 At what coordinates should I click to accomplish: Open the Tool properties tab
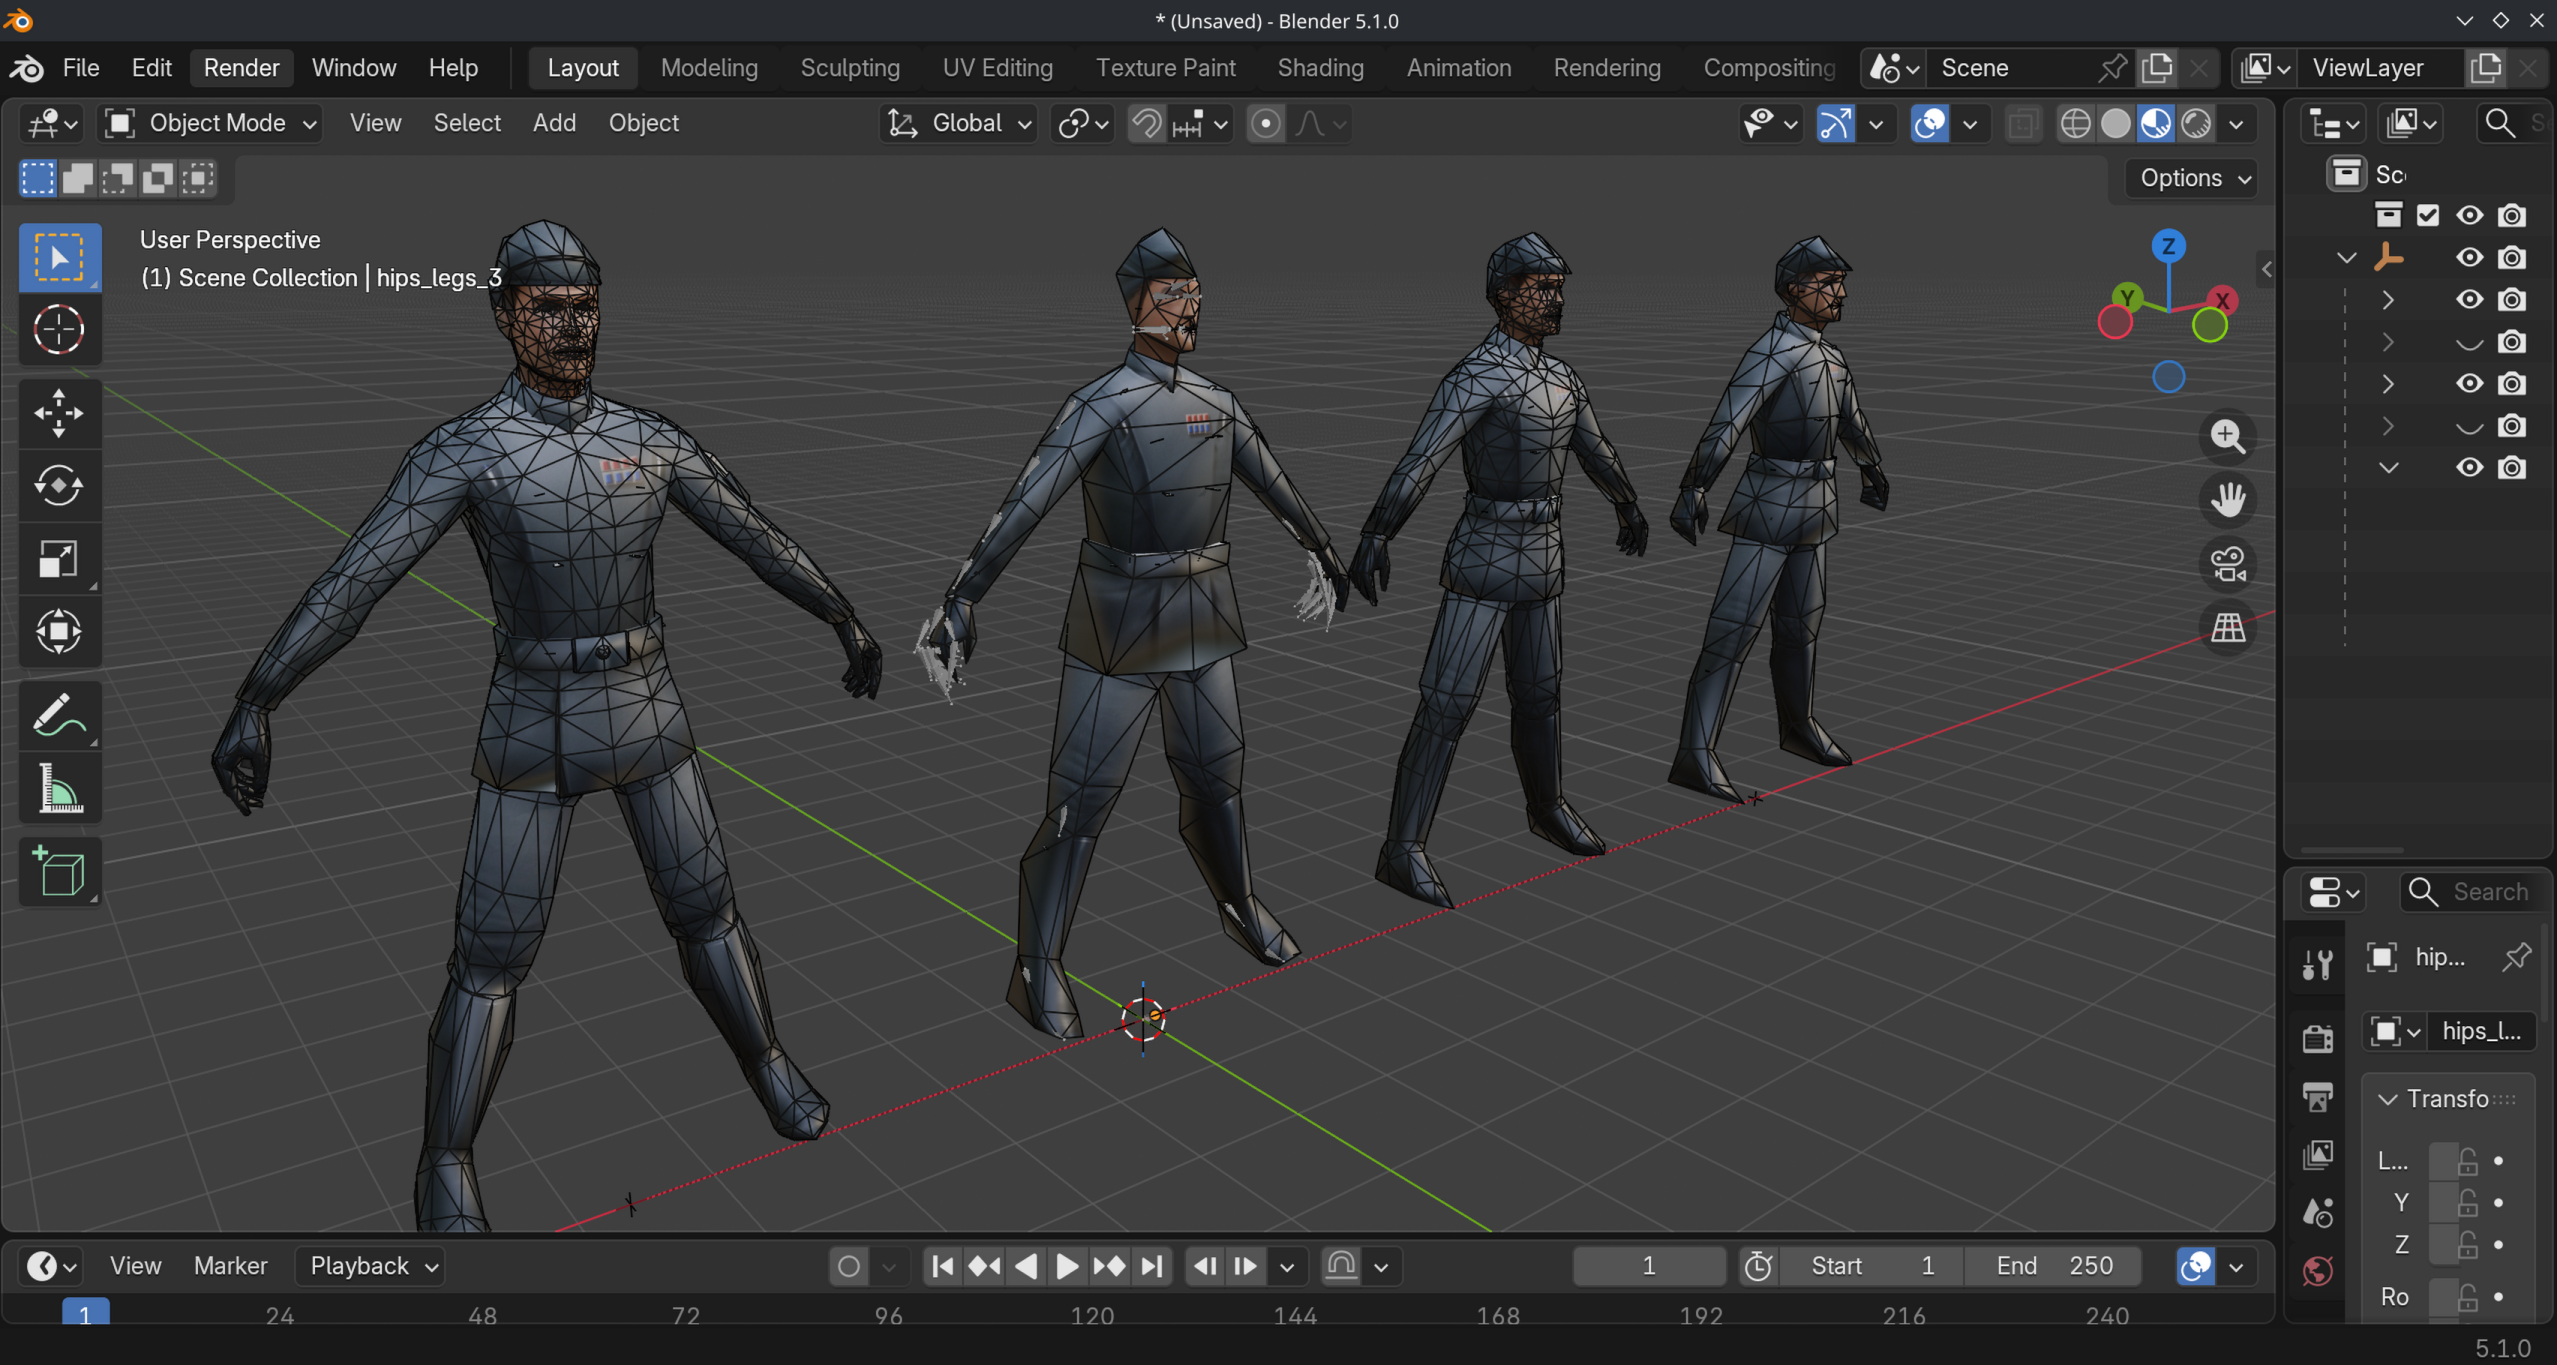tap(2317, 965)
